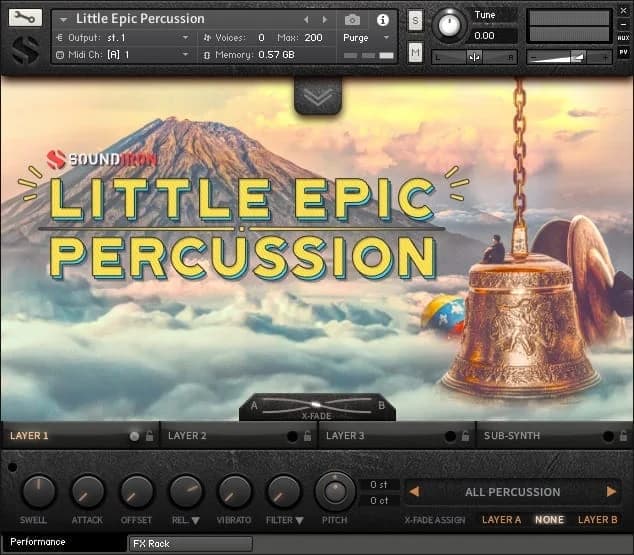Mute the instrument with M button

[415, 53]
